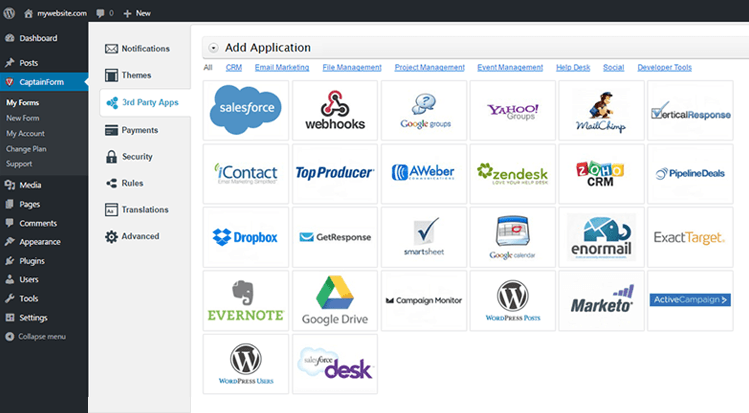Select the Salesforce application tile
Viewport: 749px width, 413px height.
click(246, 110)
